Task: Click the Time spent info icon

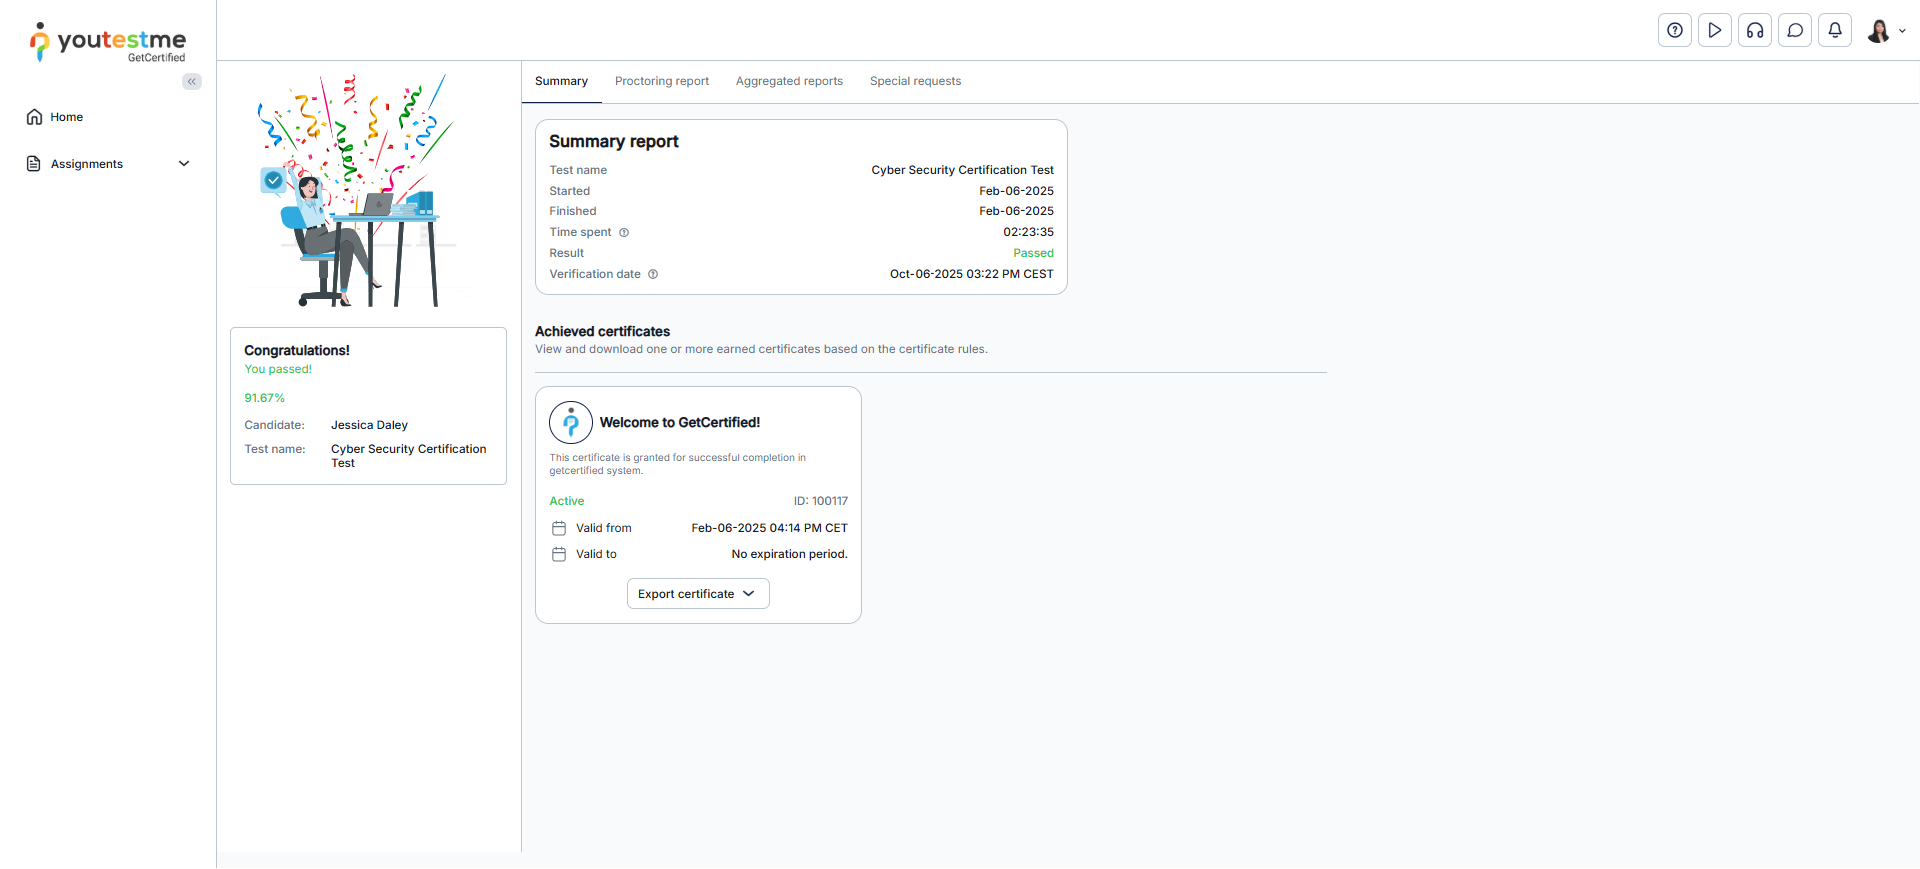Action: (x=624, y=233)
